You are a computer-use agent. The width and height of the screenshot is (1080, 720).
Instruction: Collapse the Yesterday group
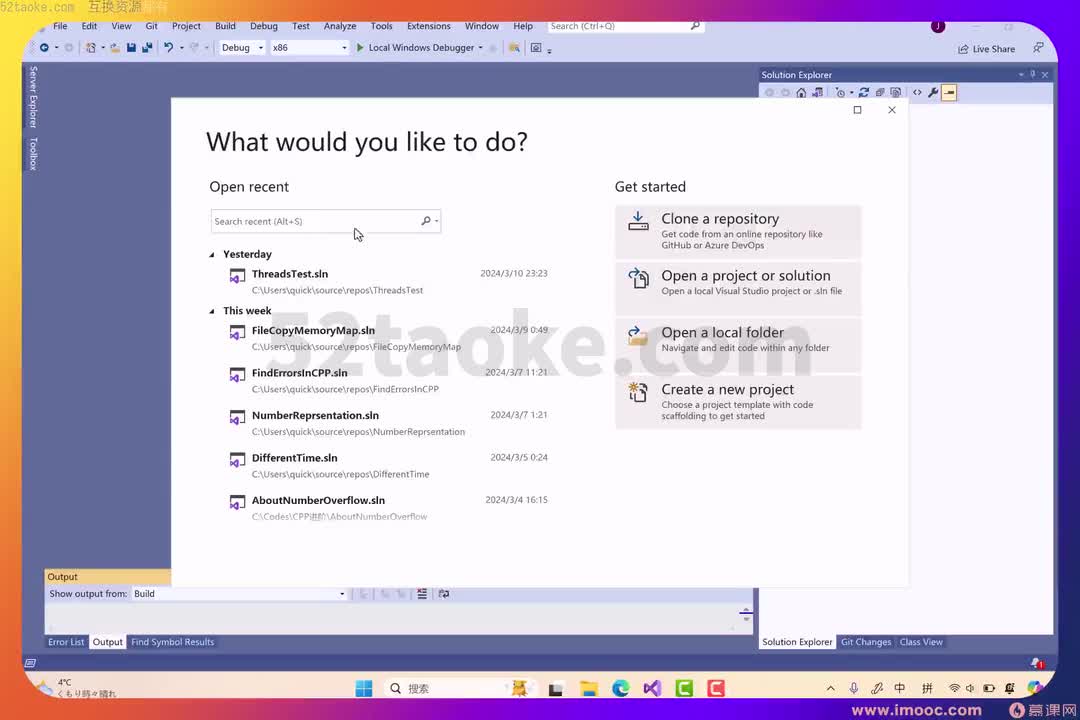pyautogui.click(x=212, y=254)
